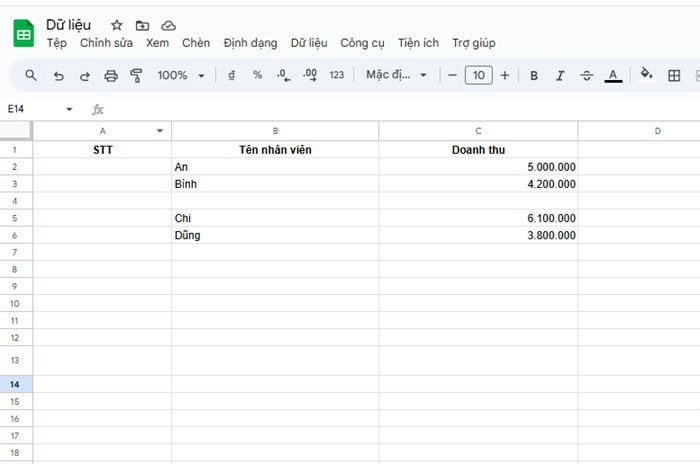Click the move to folder icon
Viewport: 700px width, 464px height.
coord(143,25)
